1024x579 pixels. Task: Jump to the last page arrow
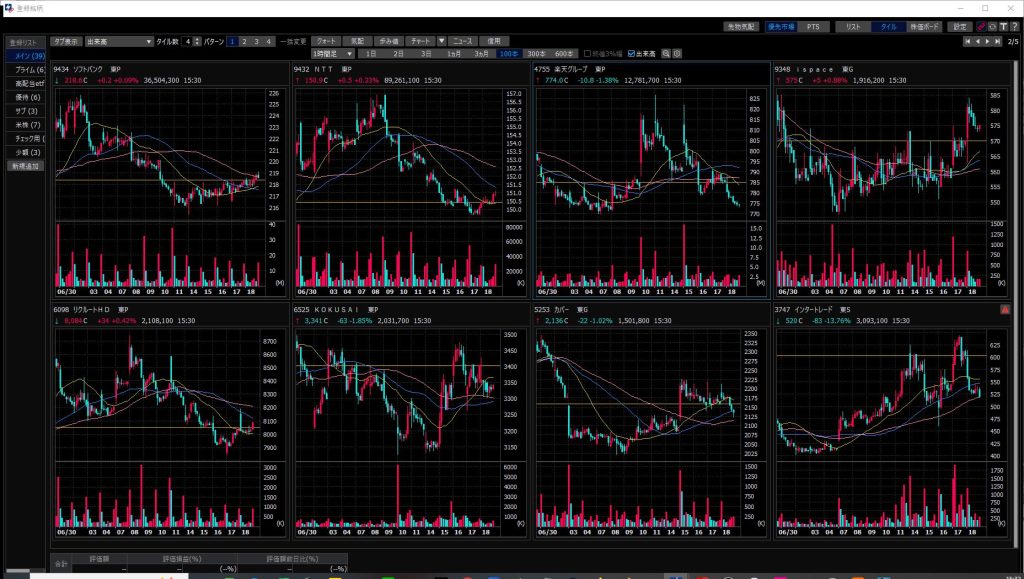(x=998, y=41)
